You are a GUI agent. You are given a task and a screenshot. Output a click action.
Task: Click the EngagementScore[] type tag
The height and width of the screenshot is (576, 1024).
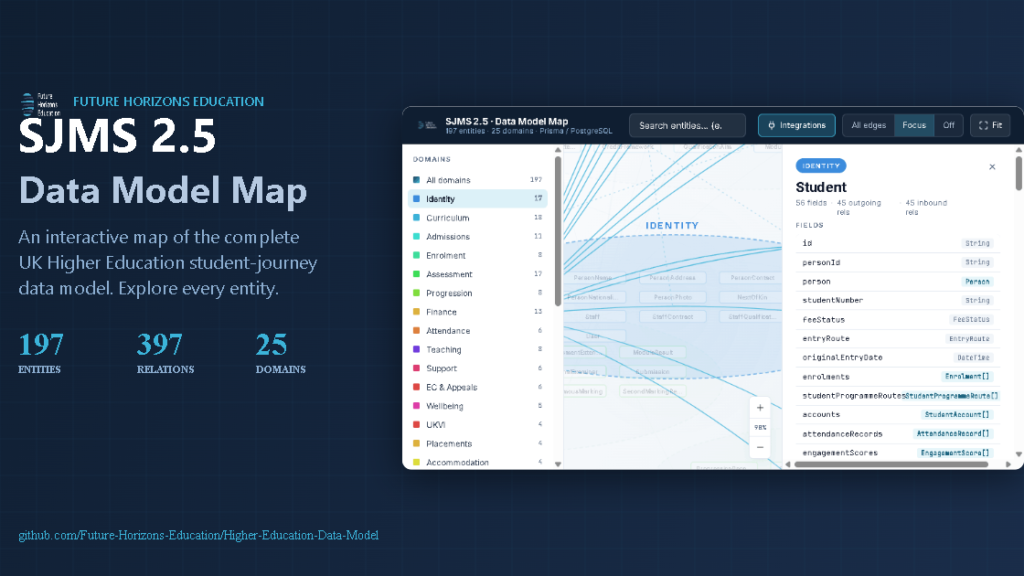click(x=955, y=453)
